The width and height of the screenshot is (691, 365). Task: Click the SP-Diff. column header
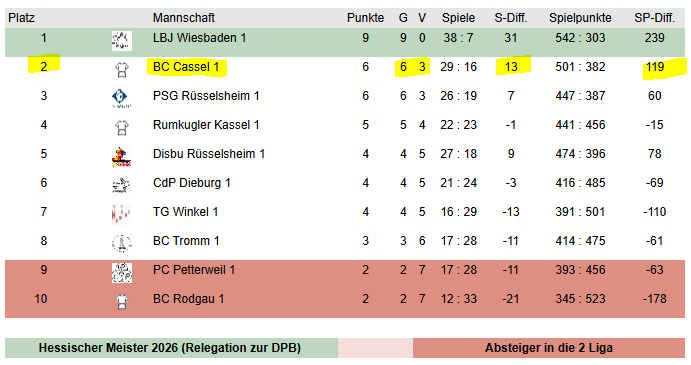click(654, 18)
